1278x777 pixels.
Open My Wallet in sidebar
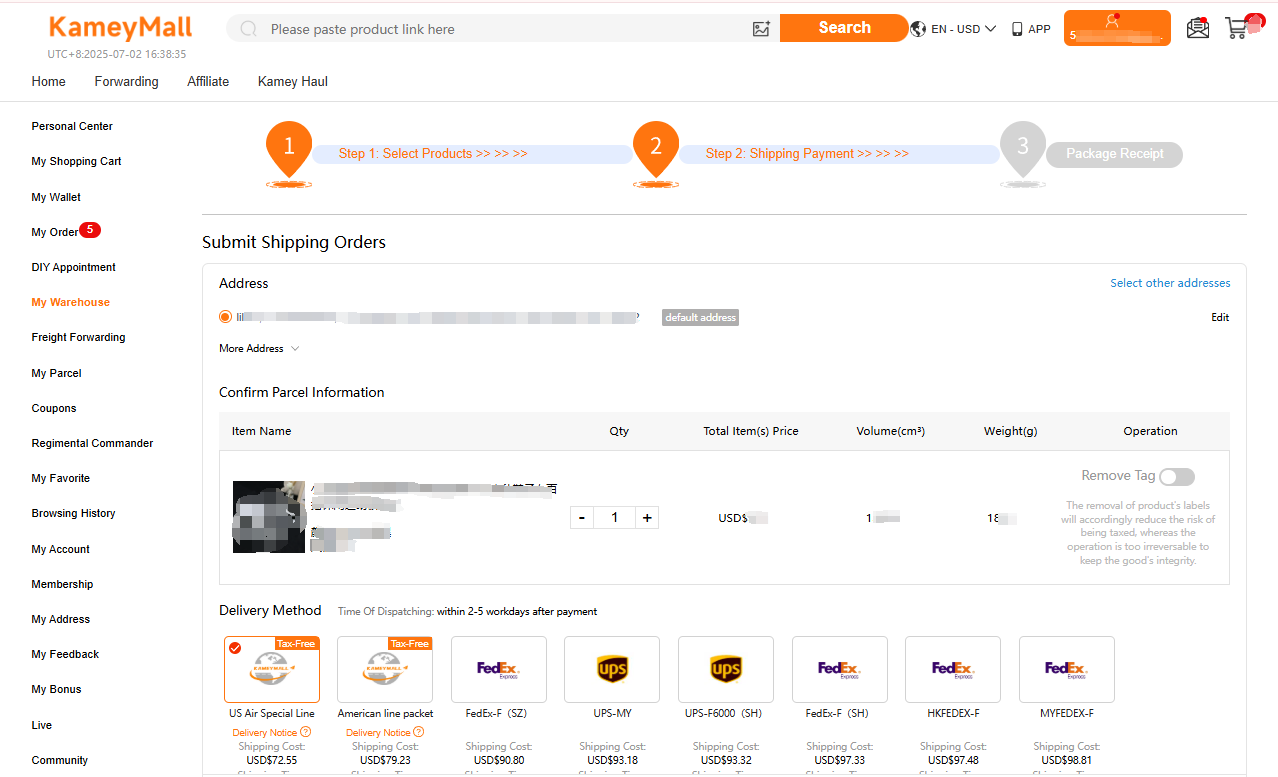(x=56, y=197)
